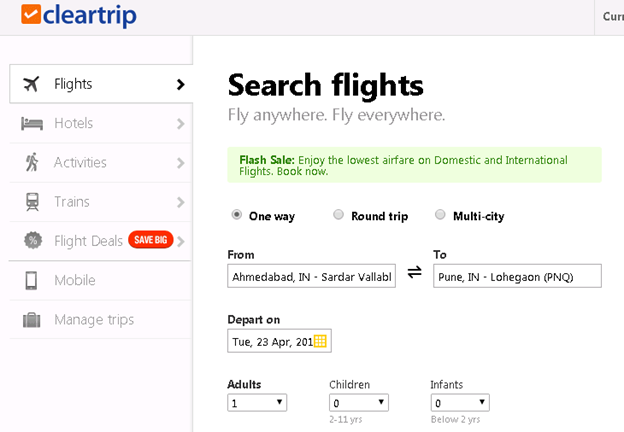Click the percent Flight Deals icon

32,241
